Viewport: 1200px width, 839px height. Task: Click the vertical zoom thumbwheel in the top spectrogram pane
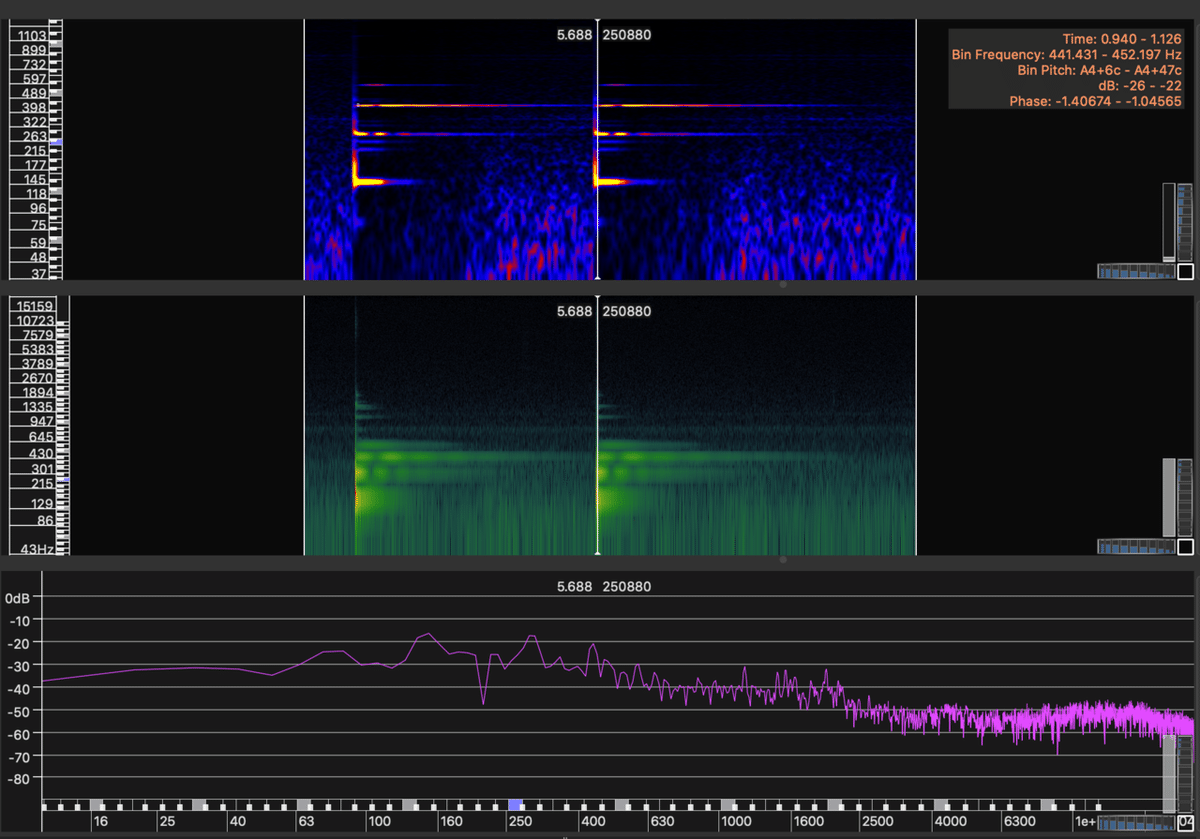[1186, 222]
